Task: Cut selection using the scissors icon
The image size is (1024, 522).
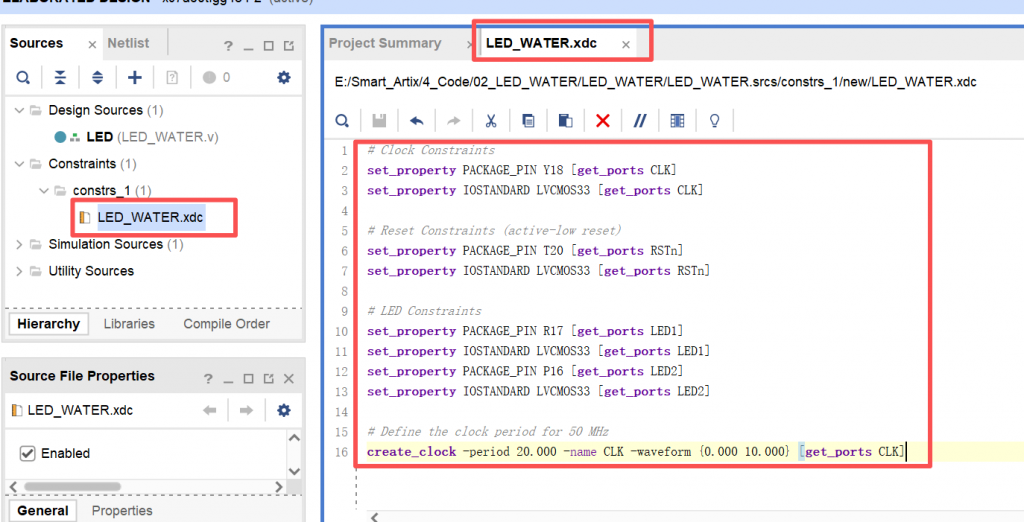Action: (491, 121)
